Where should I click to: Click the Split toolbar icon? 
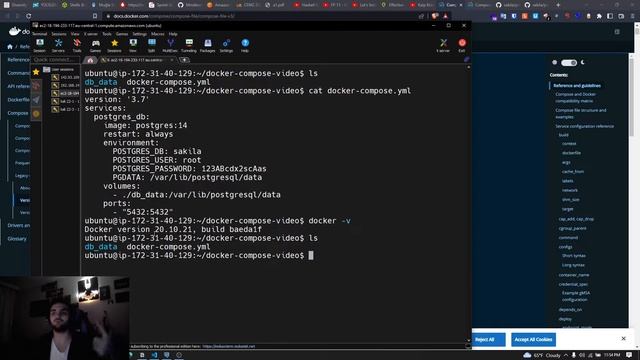(x=151, y=45)
